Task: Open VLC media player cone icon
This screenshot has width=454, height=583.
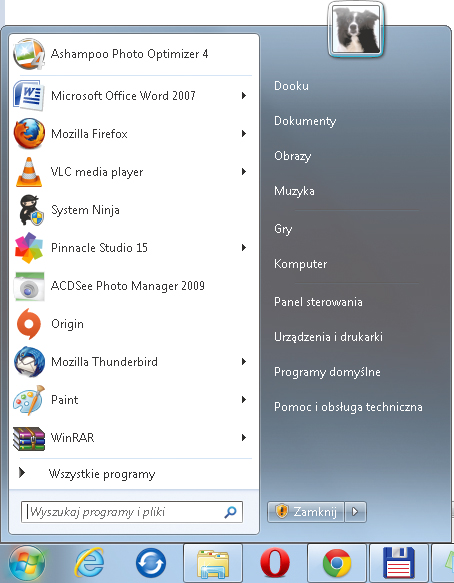Action: coord(29,172)
